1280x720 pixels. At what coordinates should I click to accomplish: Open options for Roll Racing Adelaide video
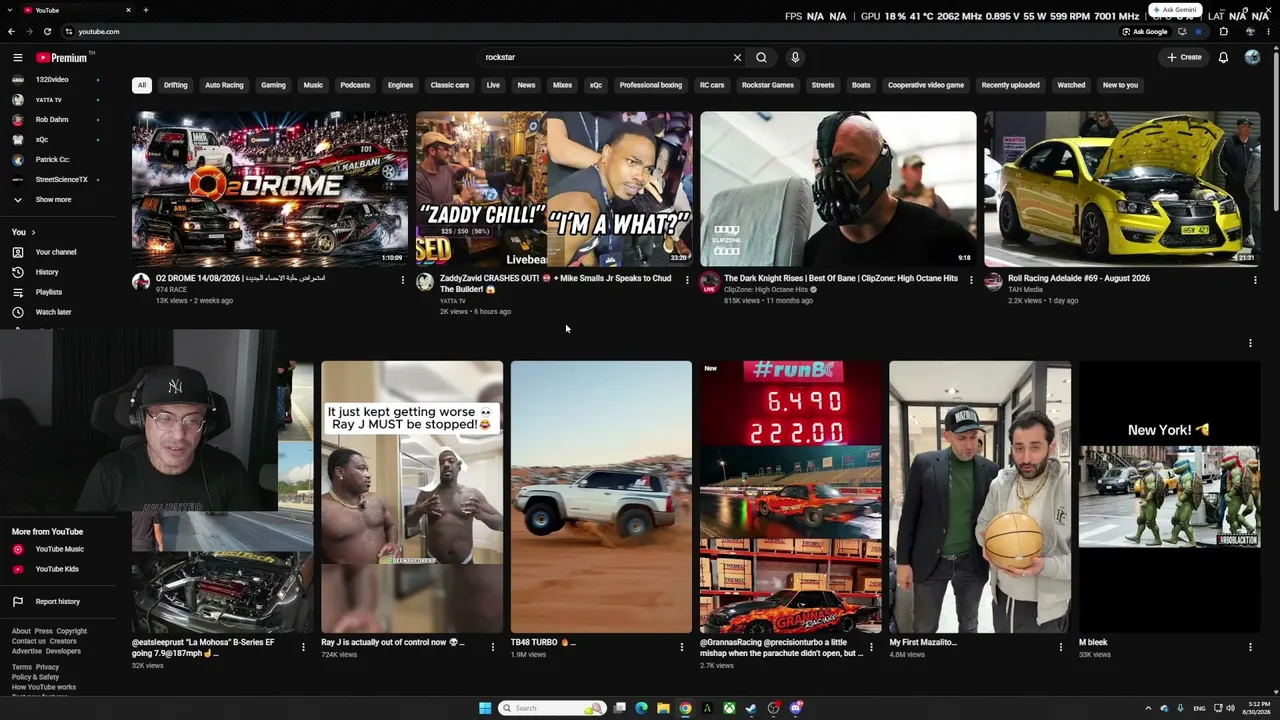pos(1255,280)
